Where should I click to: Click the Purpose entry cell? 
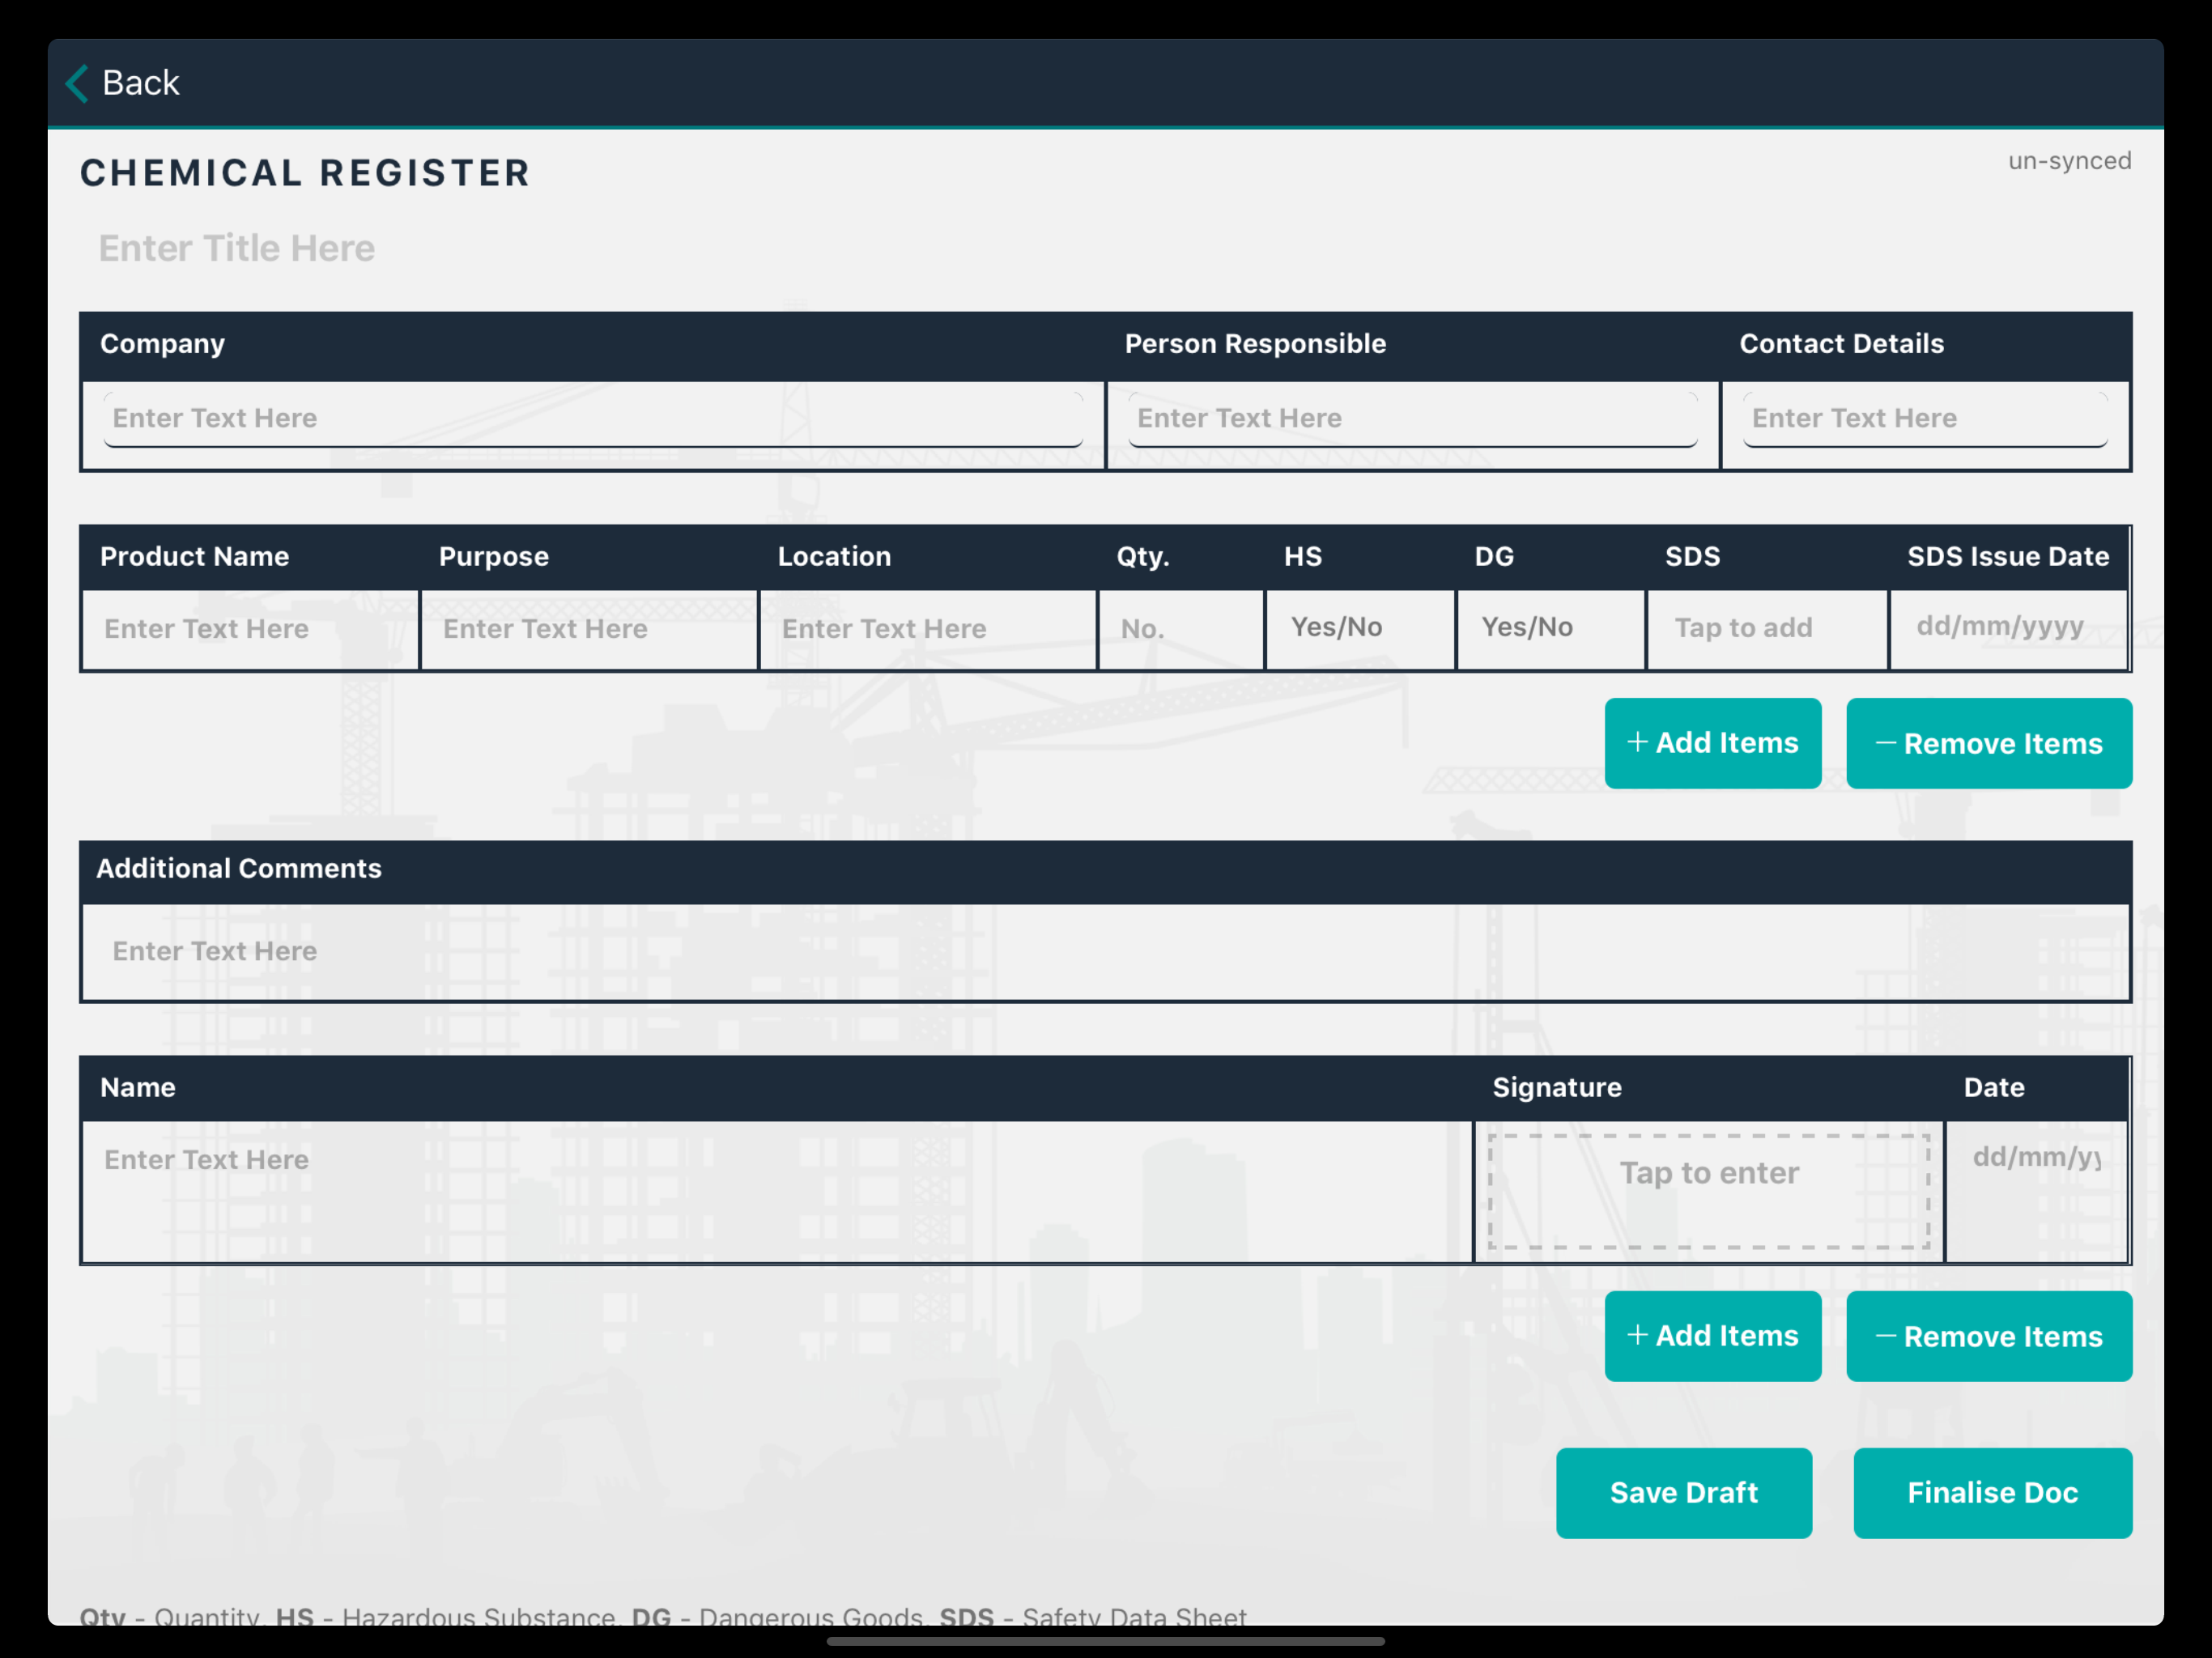click(x=589, y=629)
